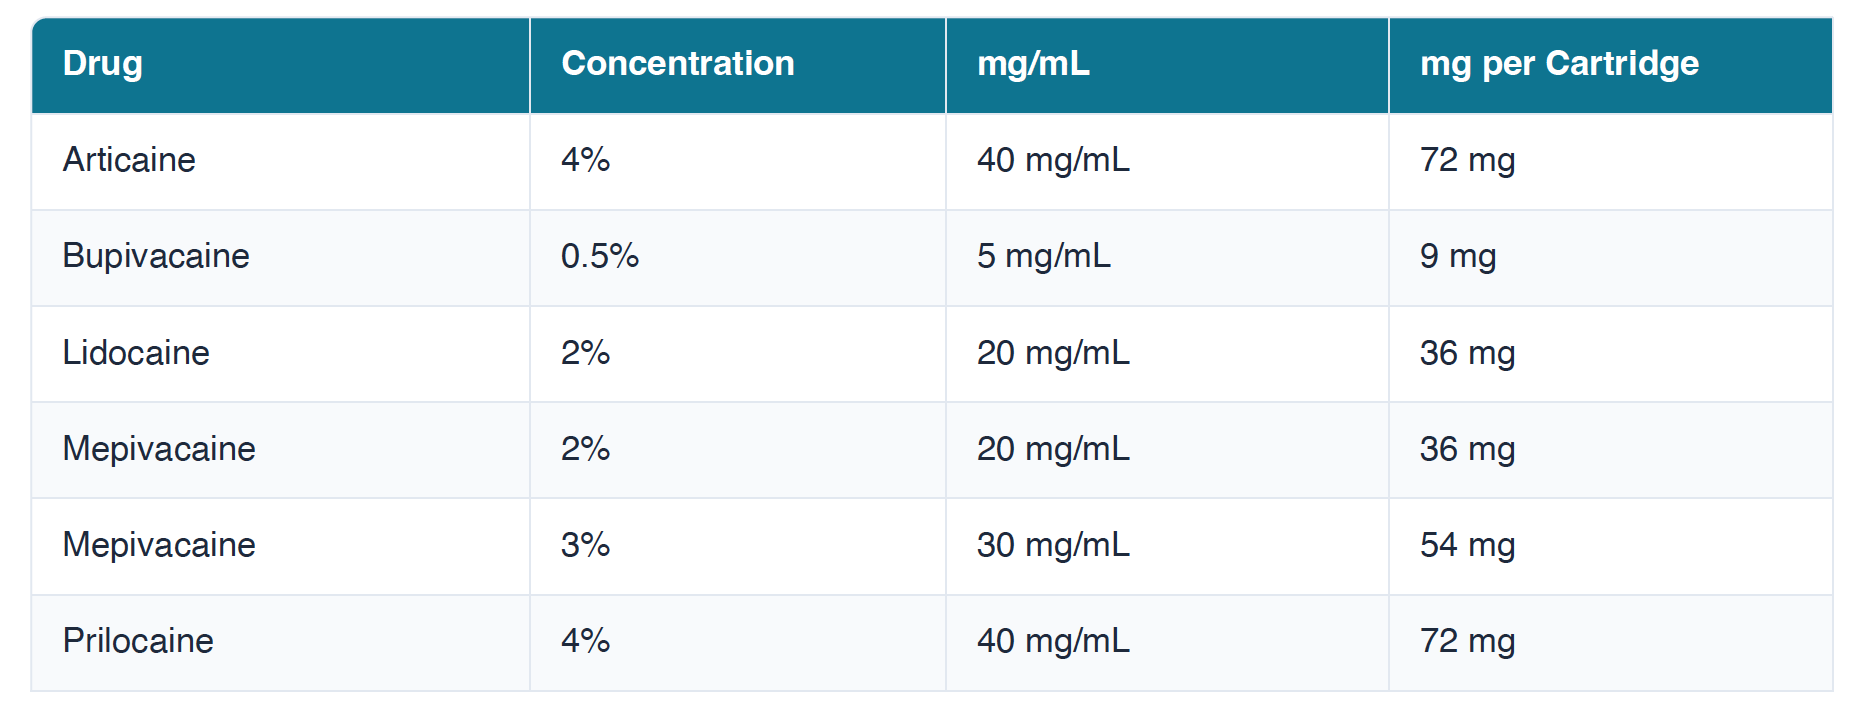Select the Bupivacaine drug cell

pos(156,256)
